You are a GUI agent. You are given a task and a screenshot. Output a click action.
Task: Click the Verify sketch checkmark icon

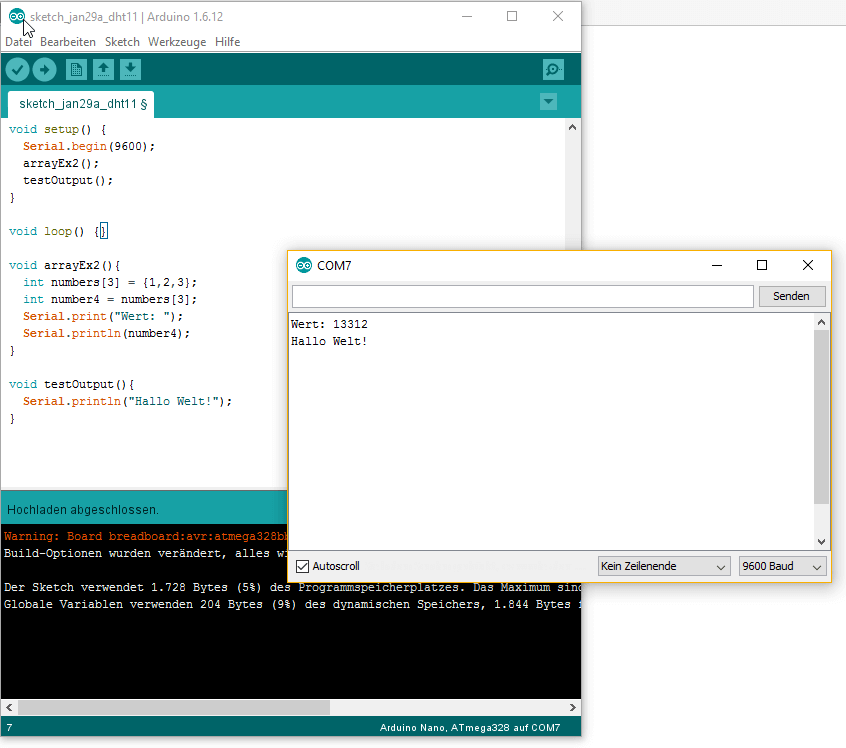tap(17, 70)
